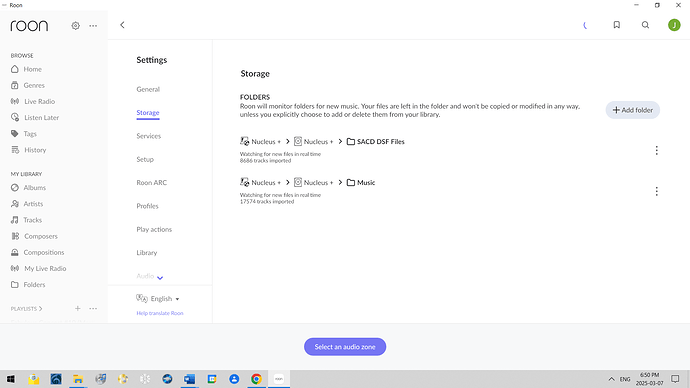Open settings via the gear icon
The image size is (690, 388).
[75, 26]
